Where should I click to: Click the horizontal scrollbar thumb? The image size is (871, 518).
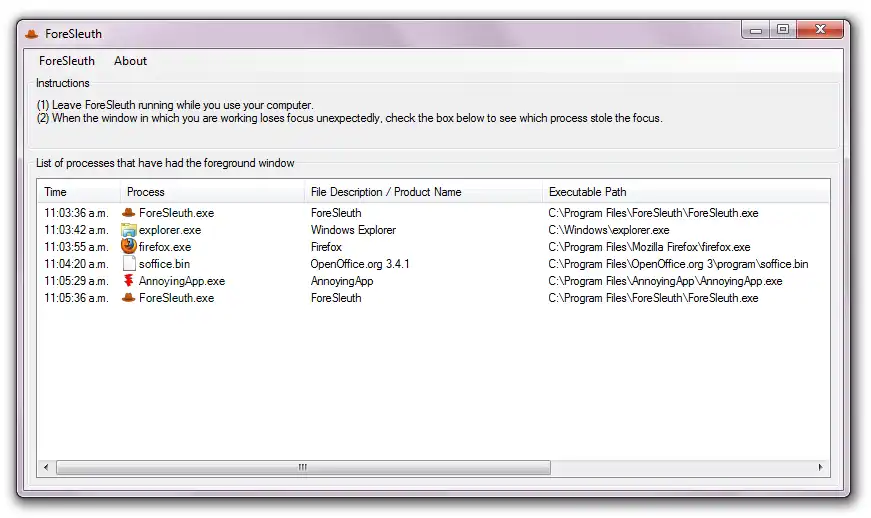pyautogui.click(x=303, y=467)
